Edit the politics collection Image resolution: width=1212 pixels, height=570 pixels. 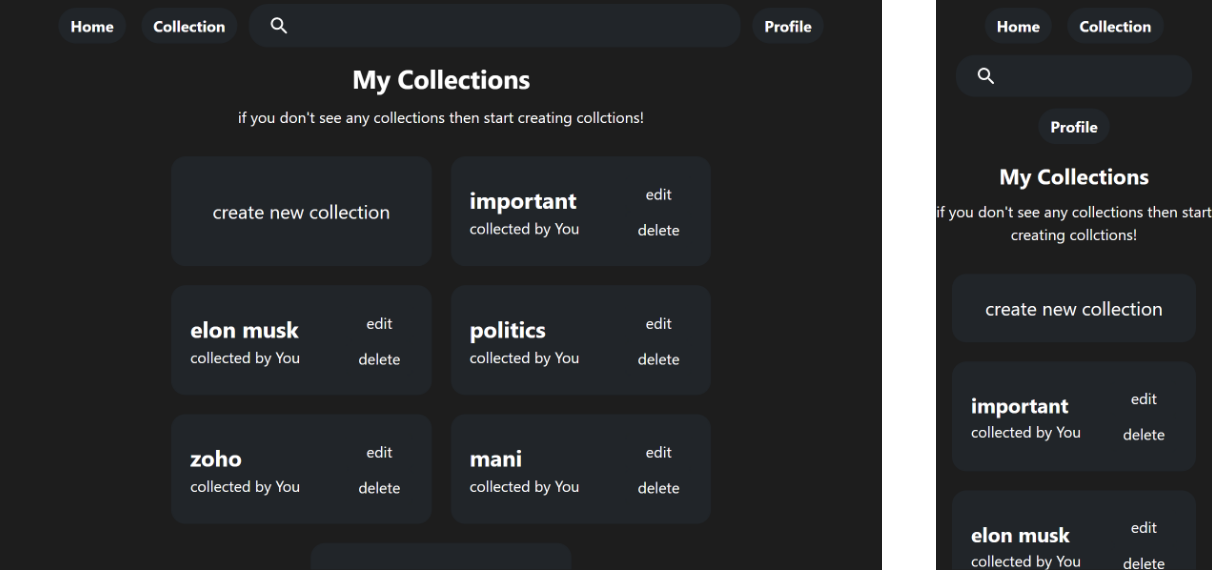658,324
